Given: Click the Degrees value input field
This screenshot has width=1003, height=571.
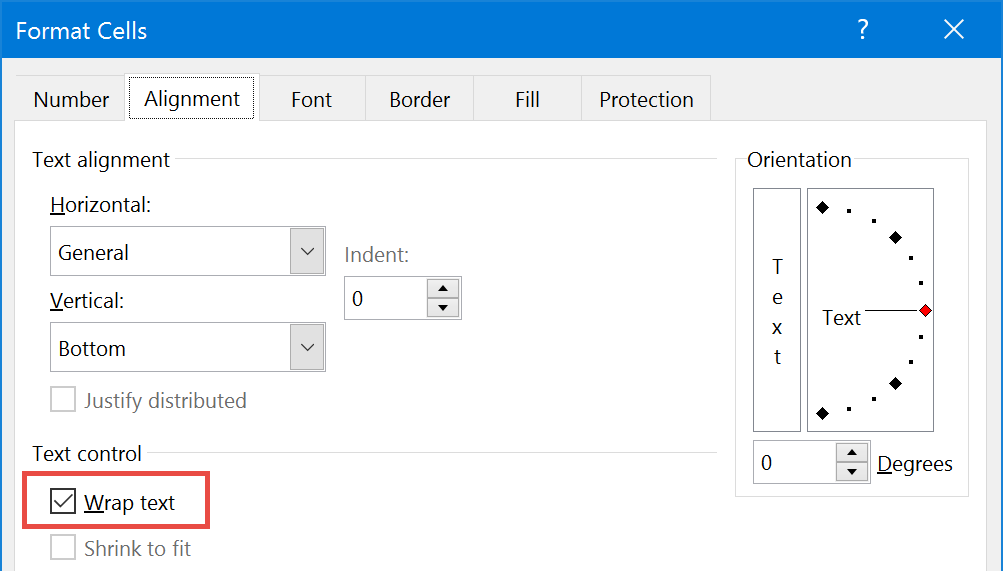Looking at the screenshot, I should (x=794, y=462).
